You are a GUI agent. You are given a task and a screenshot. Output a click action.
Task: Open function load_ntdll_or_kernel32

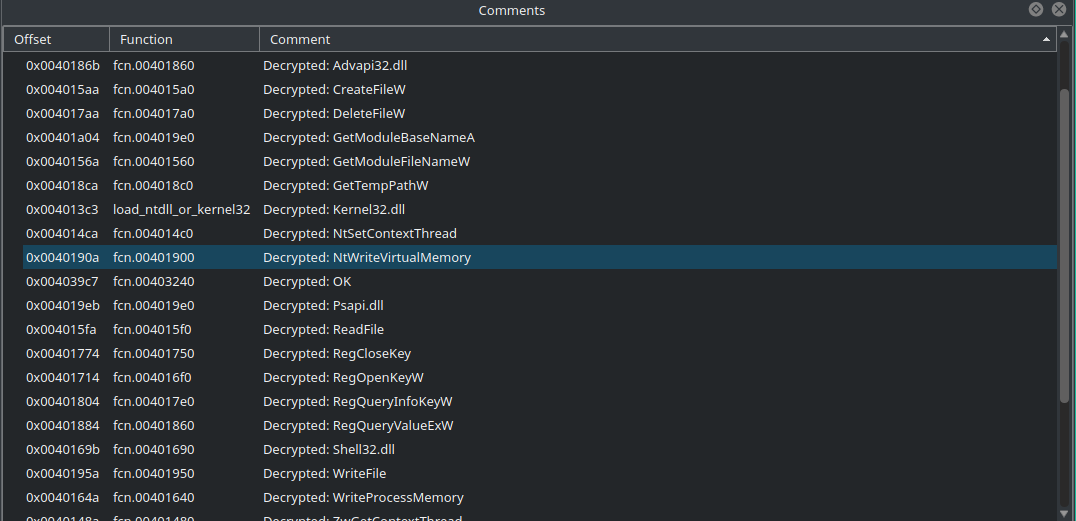click(181, 210)
